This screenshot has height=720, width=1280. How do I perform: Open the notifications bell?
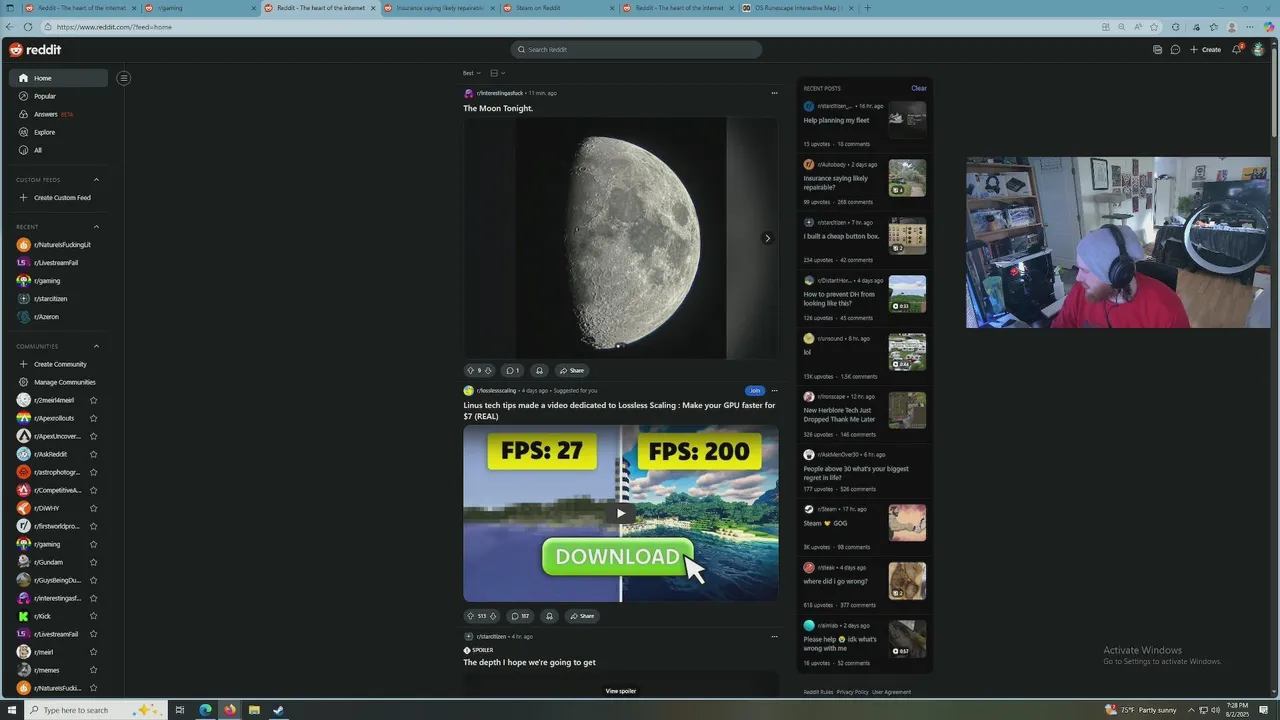pyautogui.click(x=1237, y=50)
